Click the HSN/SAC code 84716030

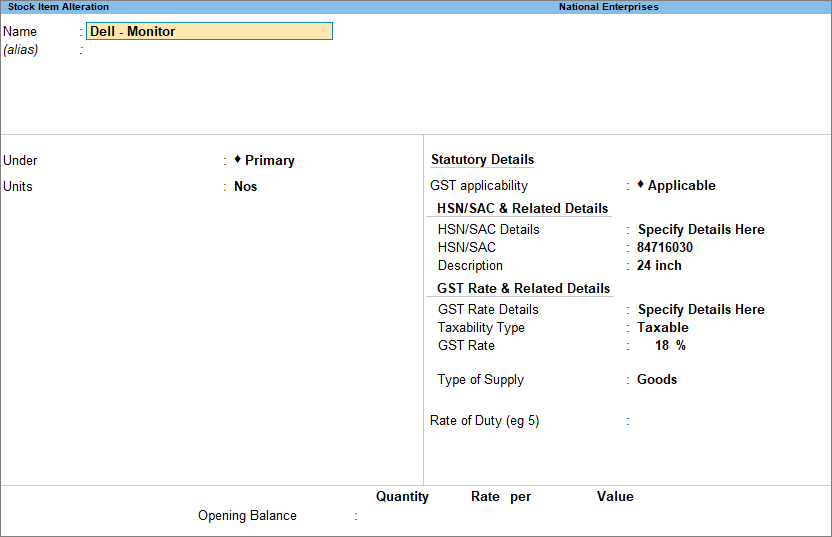click(665, 247)
